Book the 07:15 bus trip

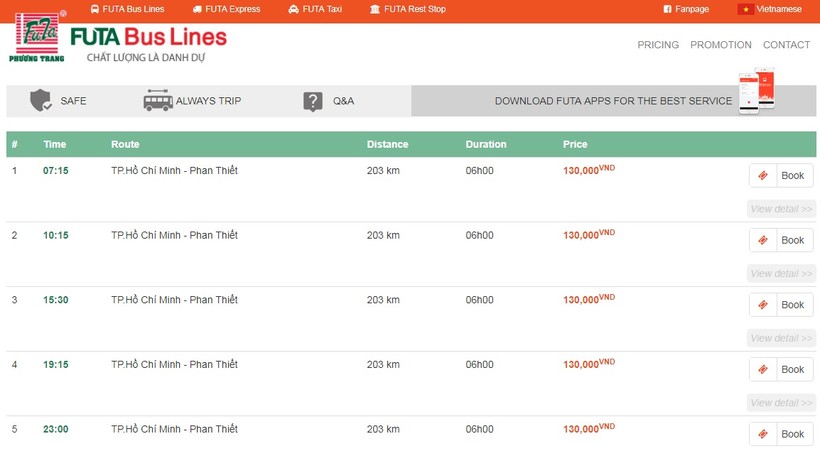point(781,176)
